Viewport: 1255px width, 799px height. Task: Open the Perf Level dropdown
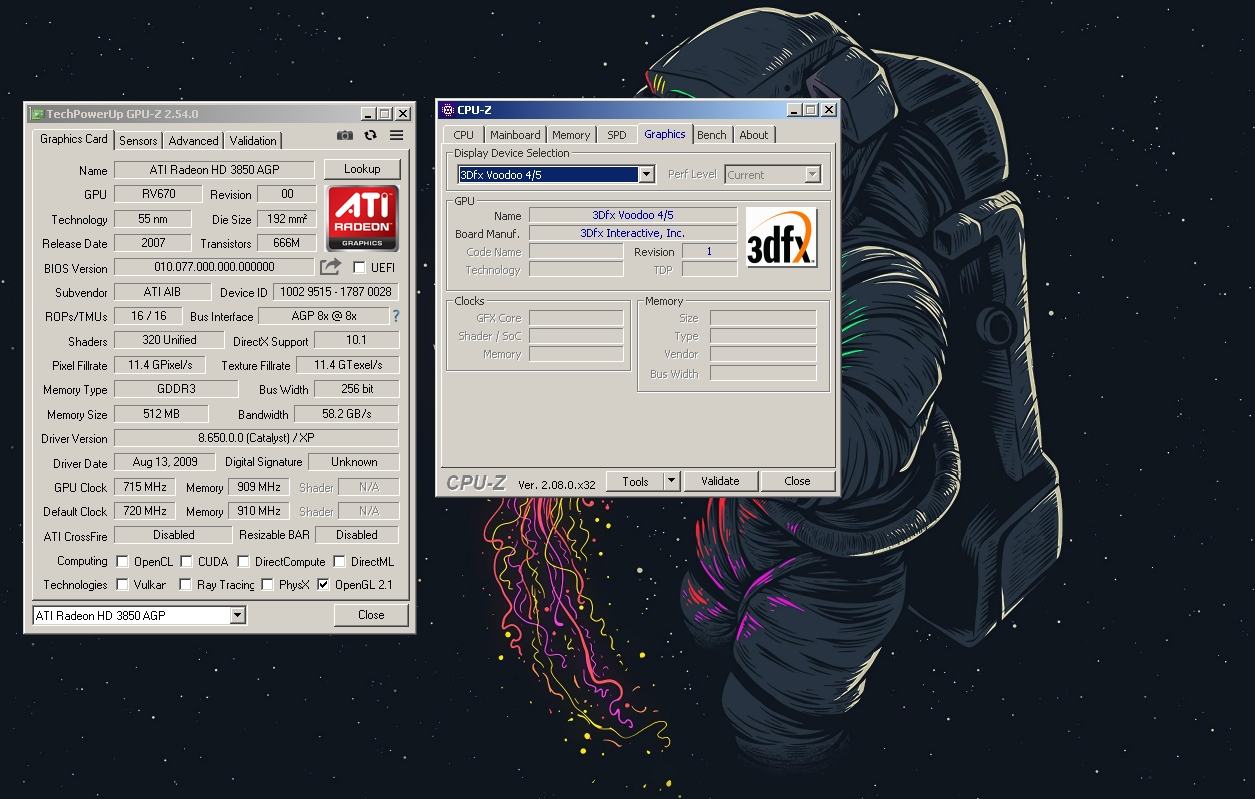[x=812, y=175]
